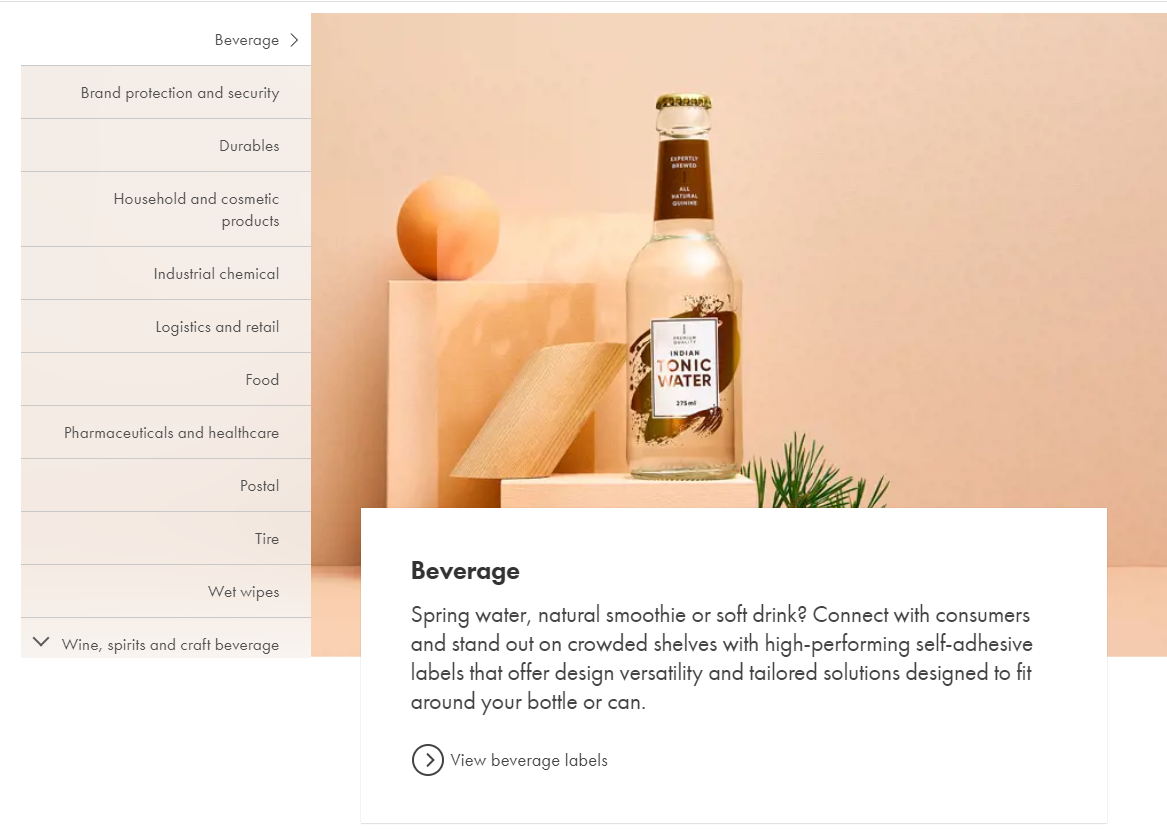Screen dimensions: 1167x833
Task: Expand the list with the down chevron
Action: pos(42,642)
